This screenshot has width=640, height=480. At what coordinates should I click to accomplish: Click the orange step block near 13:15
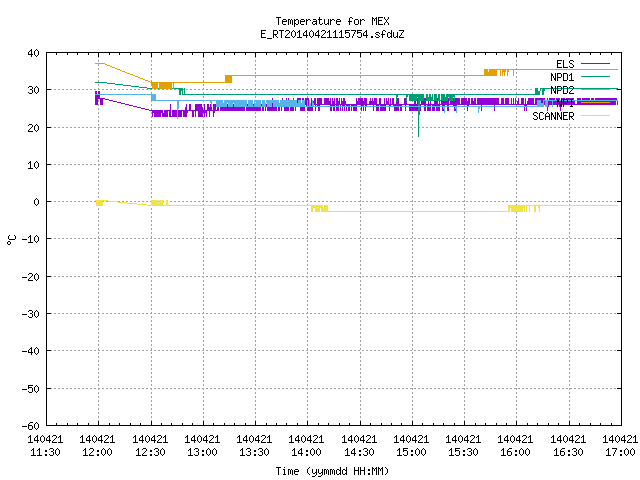point(229,79)
